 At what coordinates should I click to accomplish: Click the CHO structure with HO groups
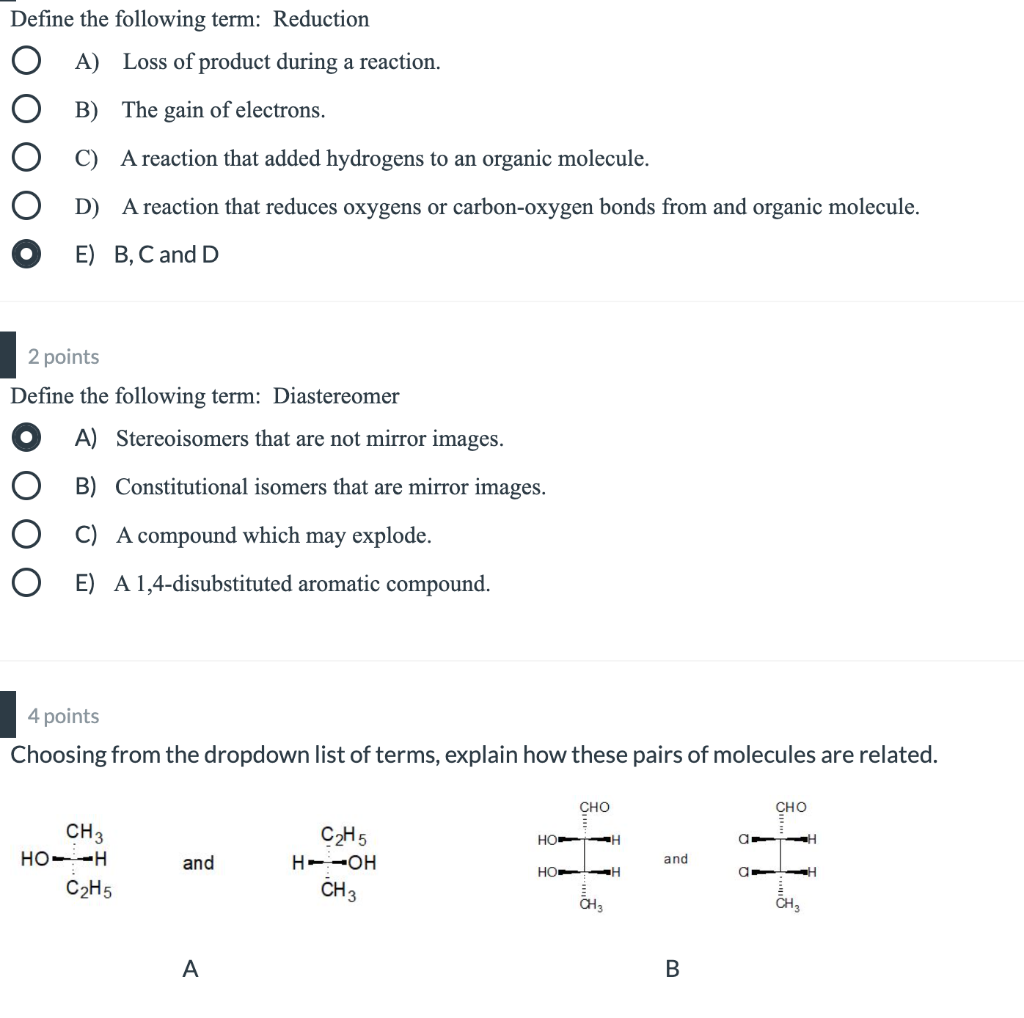pos(585,855)
